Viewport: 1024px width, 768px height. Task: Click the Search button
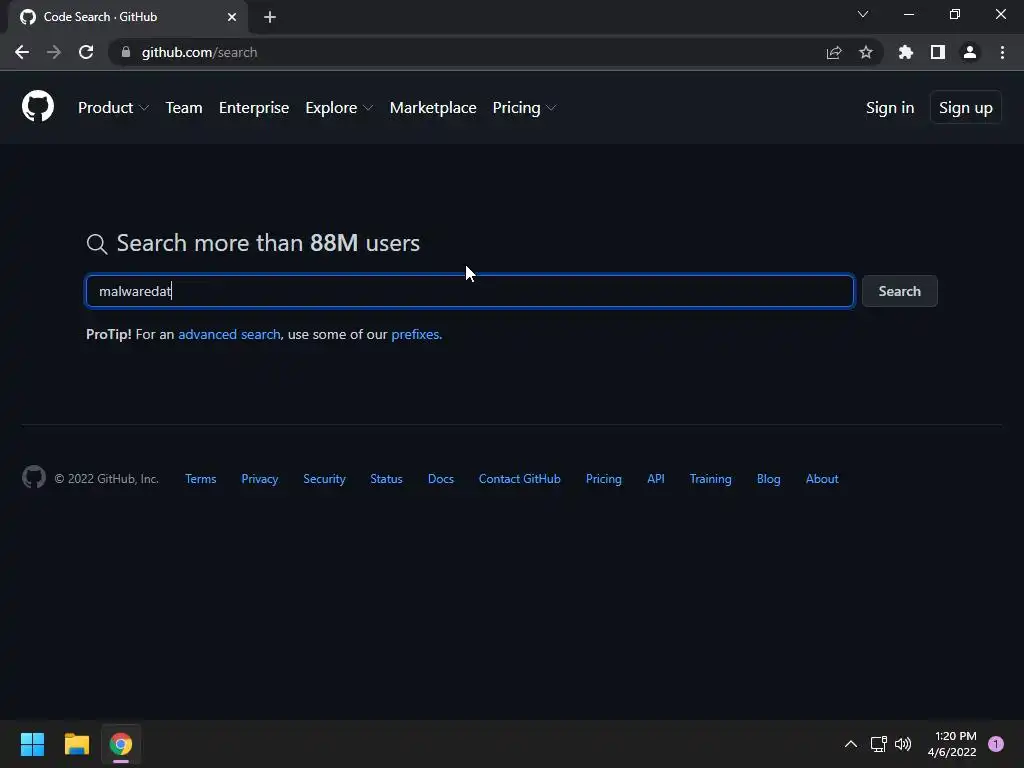coord(899,291)
